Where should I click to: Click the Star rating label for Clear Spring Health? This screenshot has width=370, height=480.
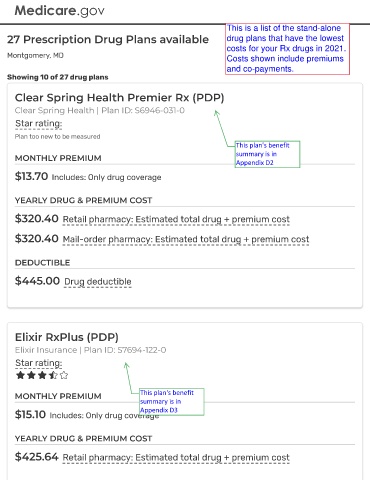[39, 124]
